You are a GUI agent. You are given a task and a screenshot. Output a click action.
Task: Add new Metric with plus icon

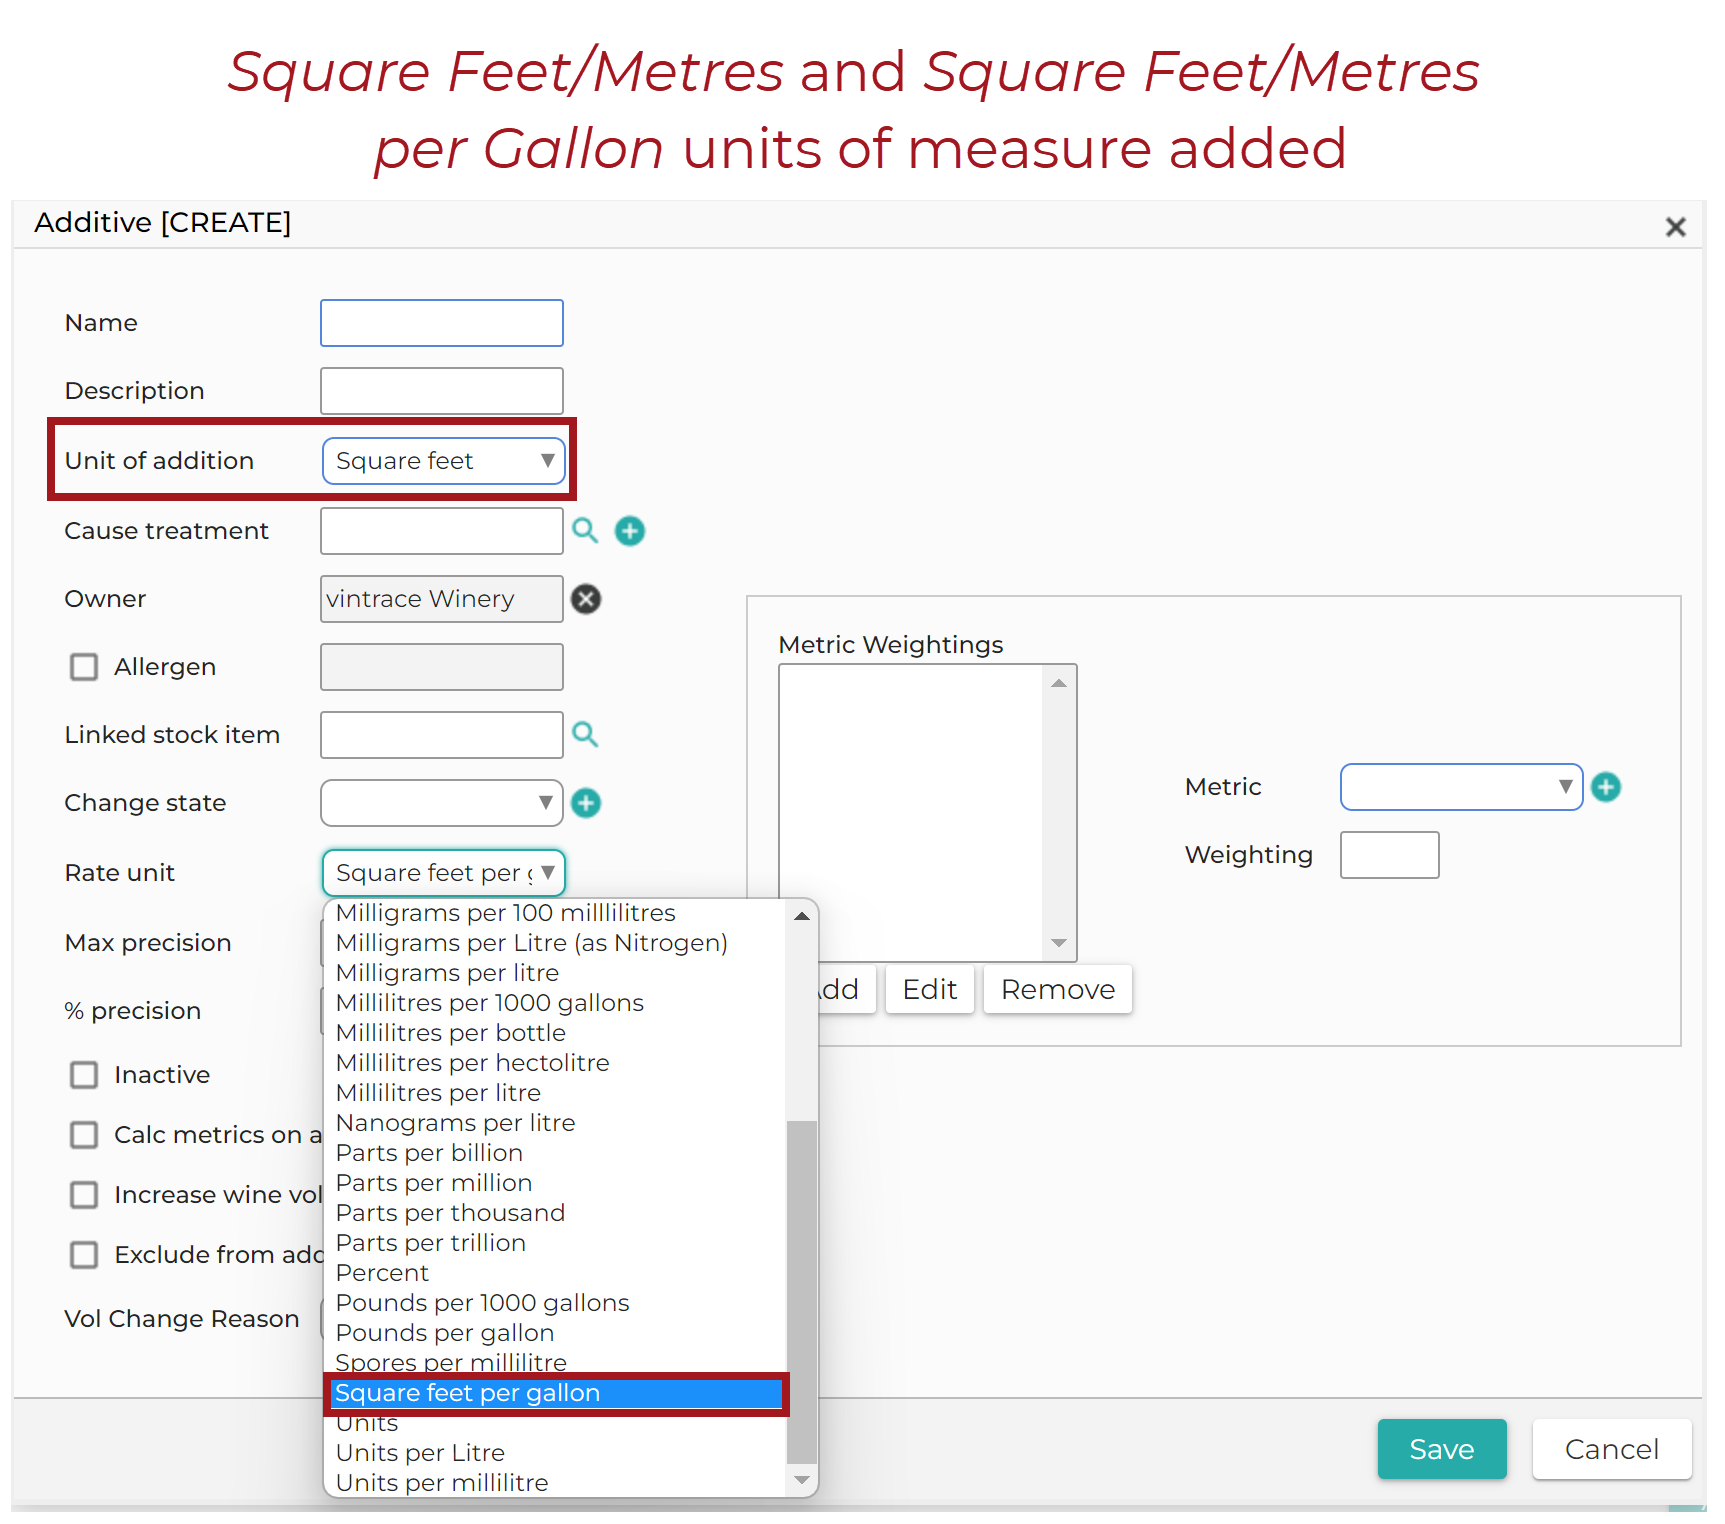(1606, 787)
